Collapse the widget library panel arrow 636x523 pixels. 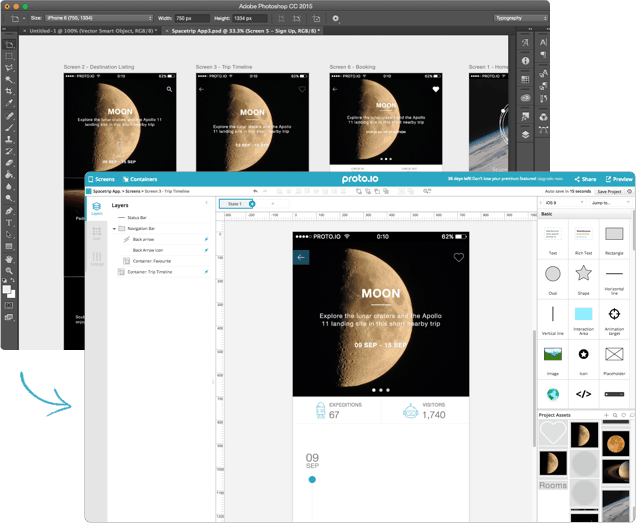(x=541, y=202)
